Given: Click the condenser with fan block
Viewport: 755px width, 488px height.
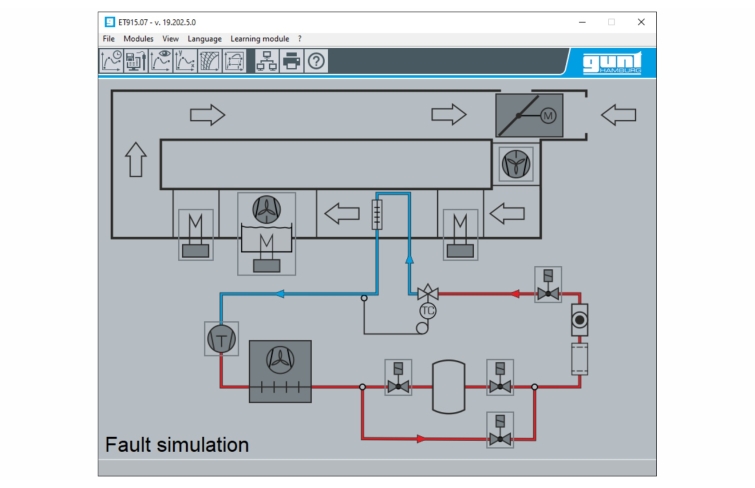Looking at the screenshot, I should pos(280,371).
